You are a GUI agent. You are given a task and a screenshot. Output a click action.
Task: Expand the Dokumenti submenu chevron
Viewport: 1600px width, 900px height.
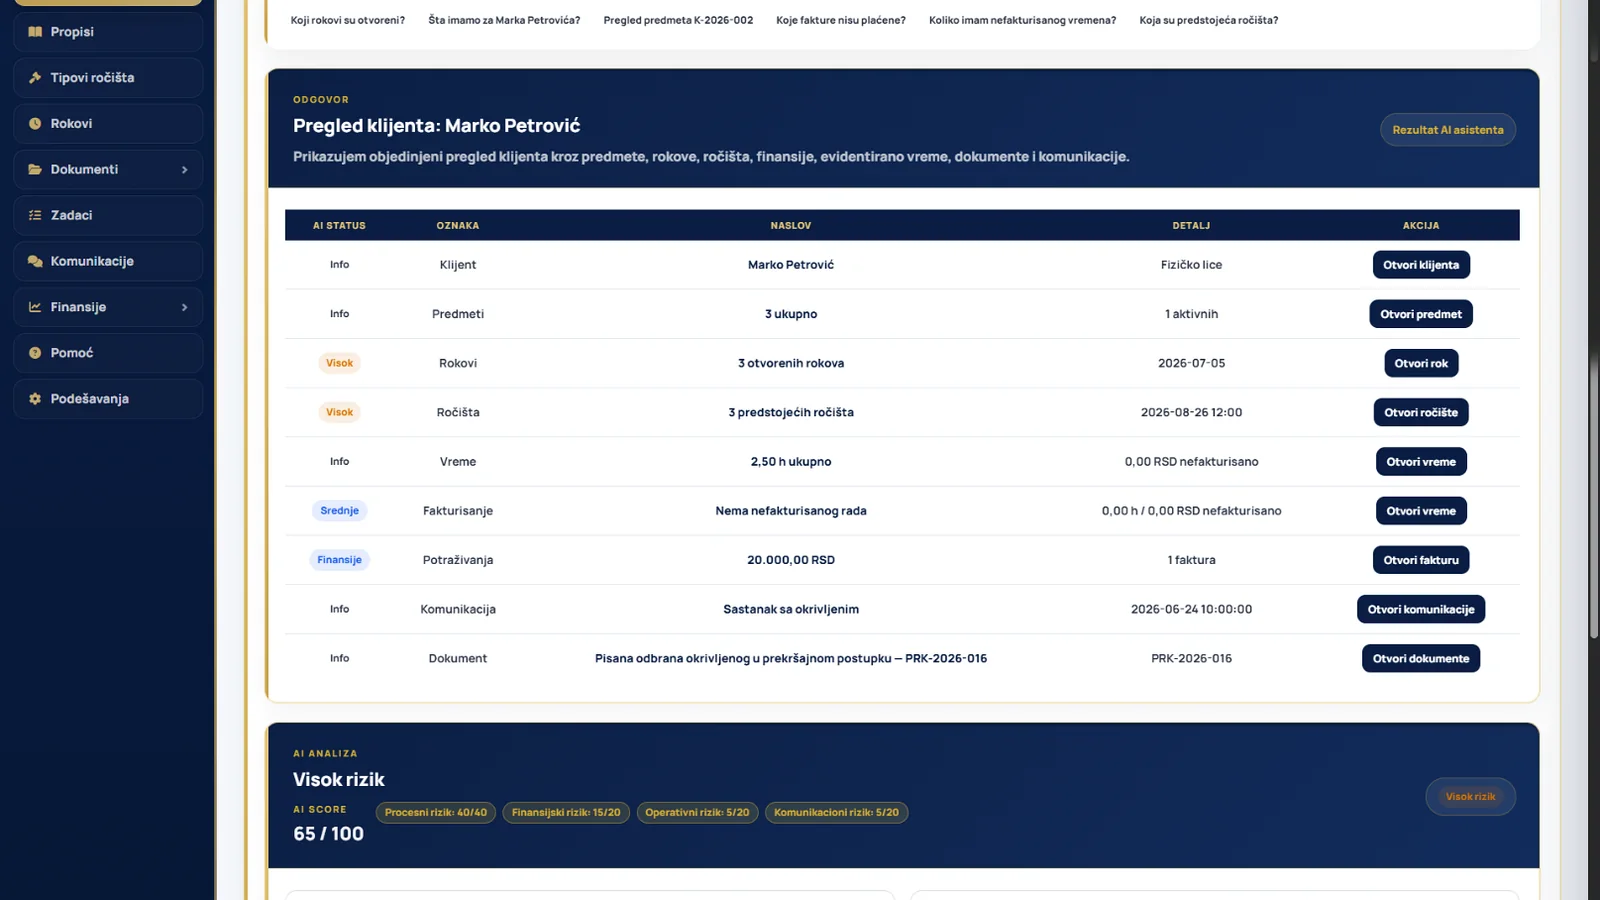point(184,170)
